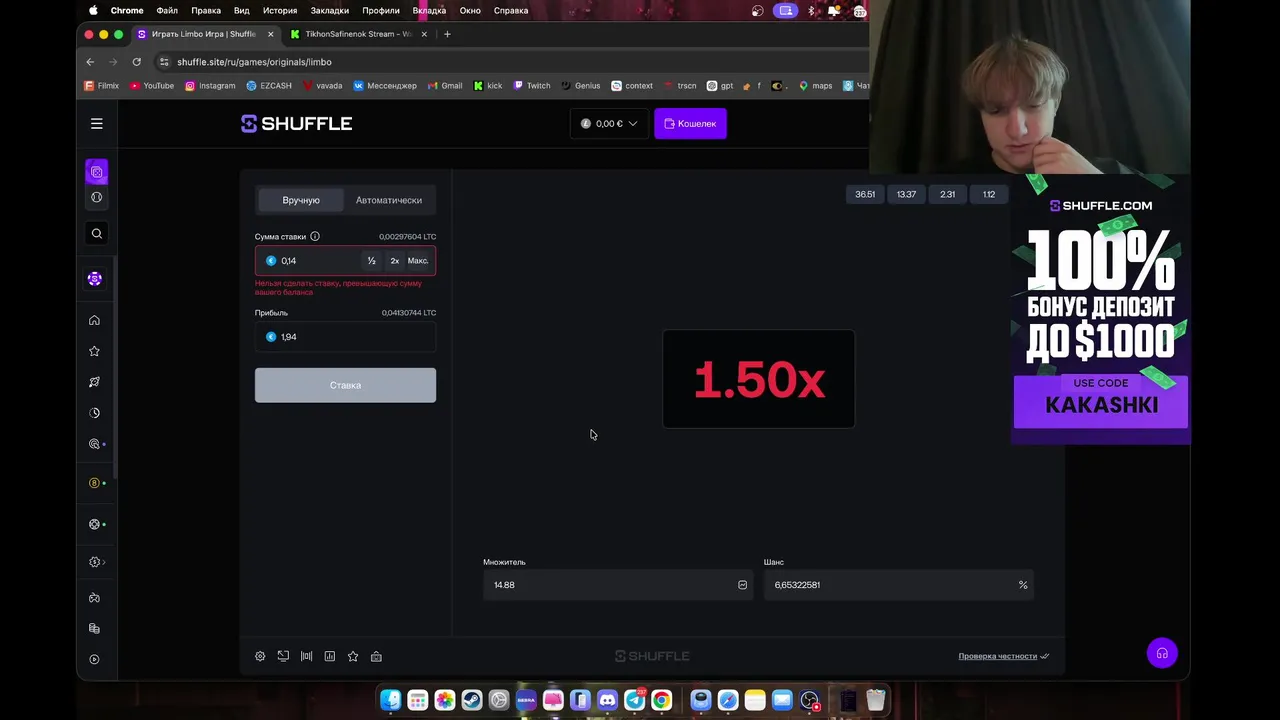Go to home via sidebar house icon

(94, 320)
